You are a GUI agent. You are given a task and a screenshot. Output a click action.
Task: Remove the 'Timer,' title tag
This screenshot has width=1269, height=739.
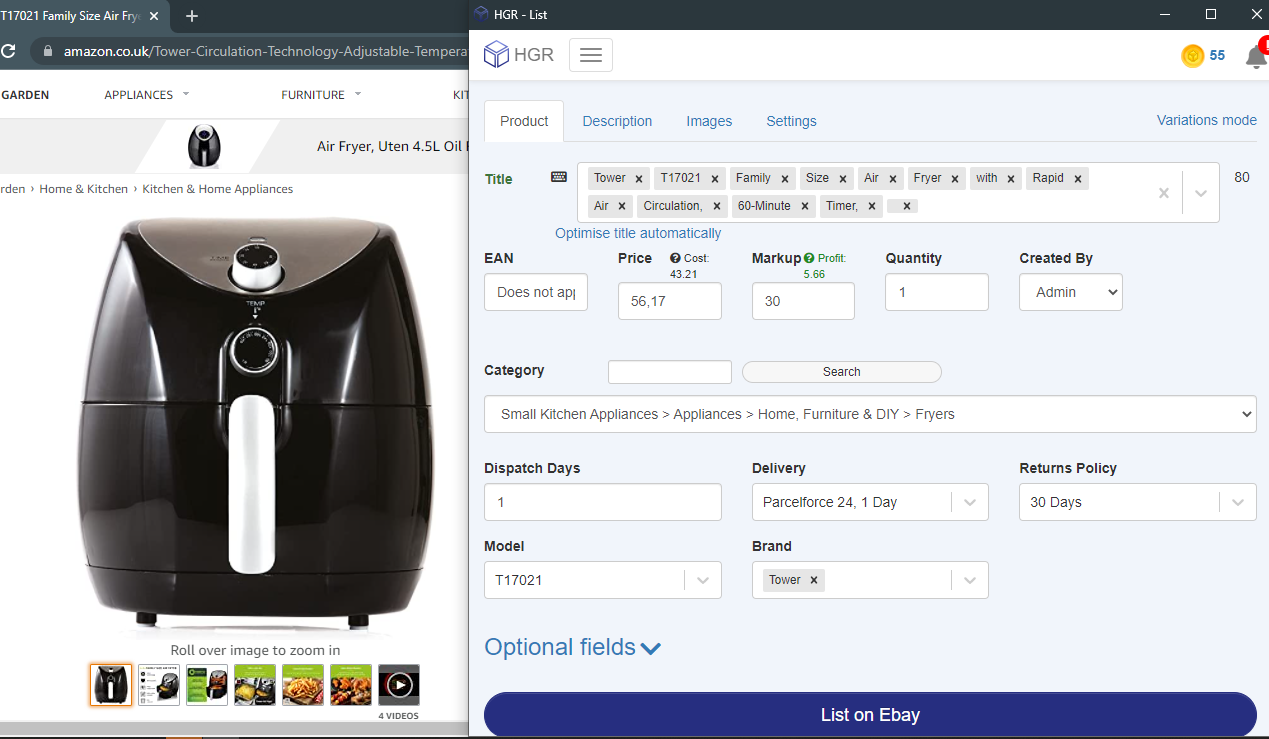[872, 207]
